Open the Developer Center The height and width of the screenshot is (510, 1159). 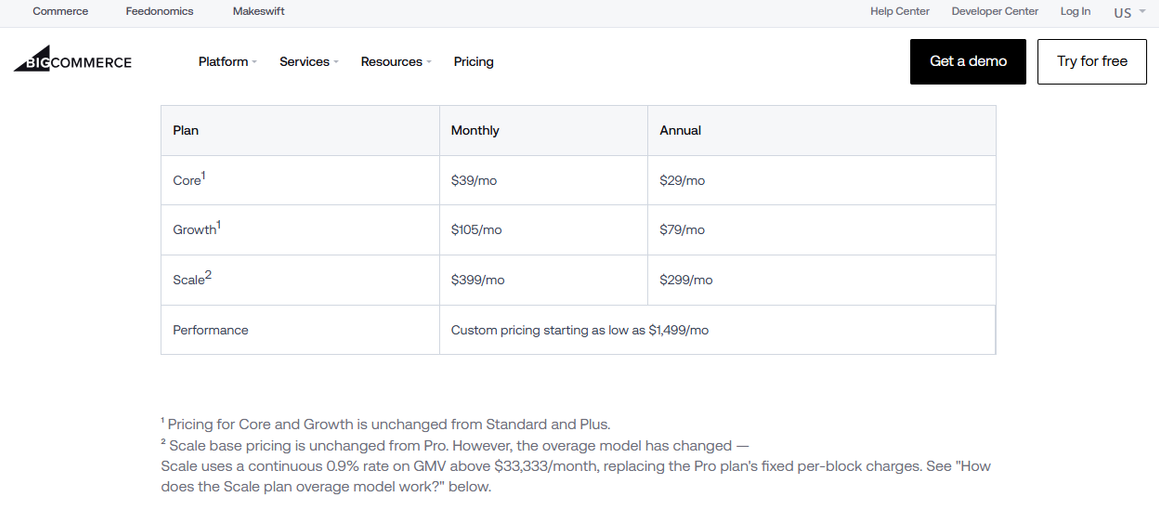[x=995, y=11]
